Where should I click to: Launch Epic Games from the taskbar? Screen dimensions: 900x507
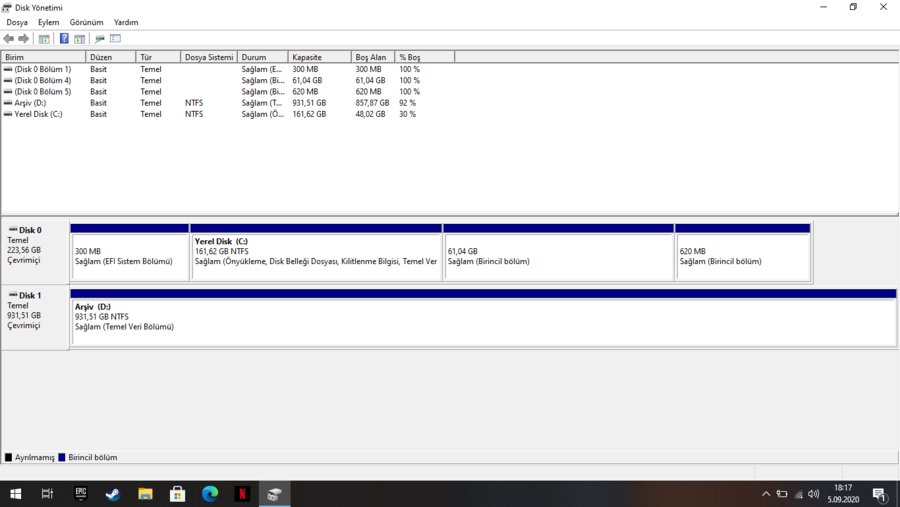80,494
